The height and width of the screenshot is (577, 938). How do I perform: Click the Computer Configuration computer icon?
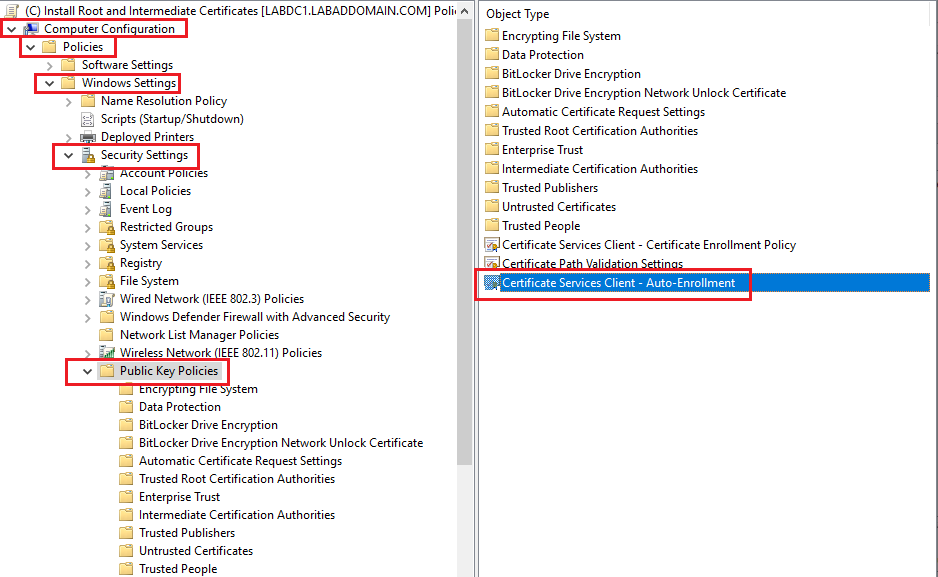pos(31,29)
